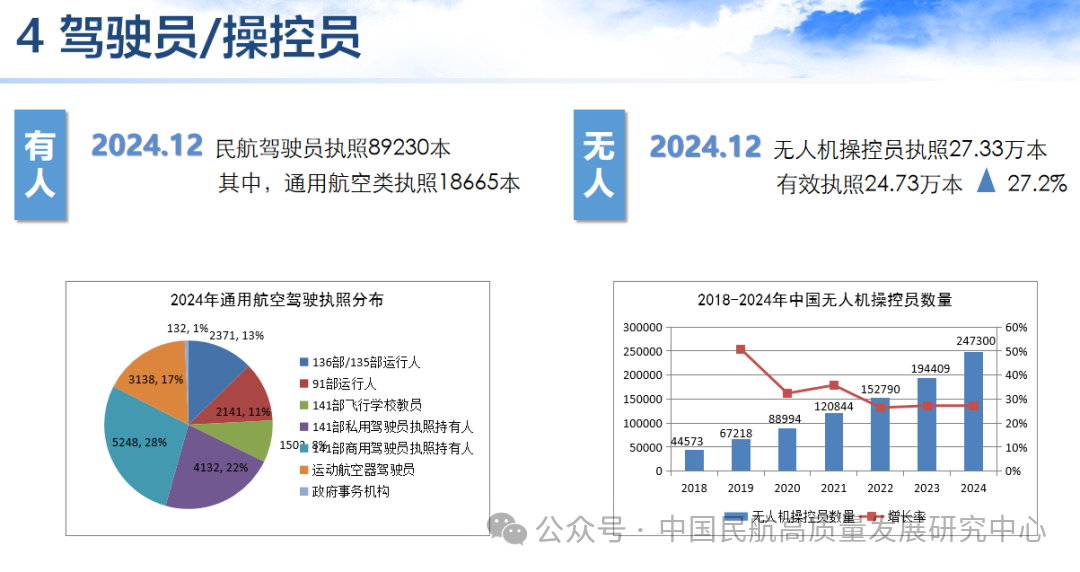The image size is (1080, 572).
Task: Click blue legend square for 136部/135部运行人
Action: (x=304, y=362)
